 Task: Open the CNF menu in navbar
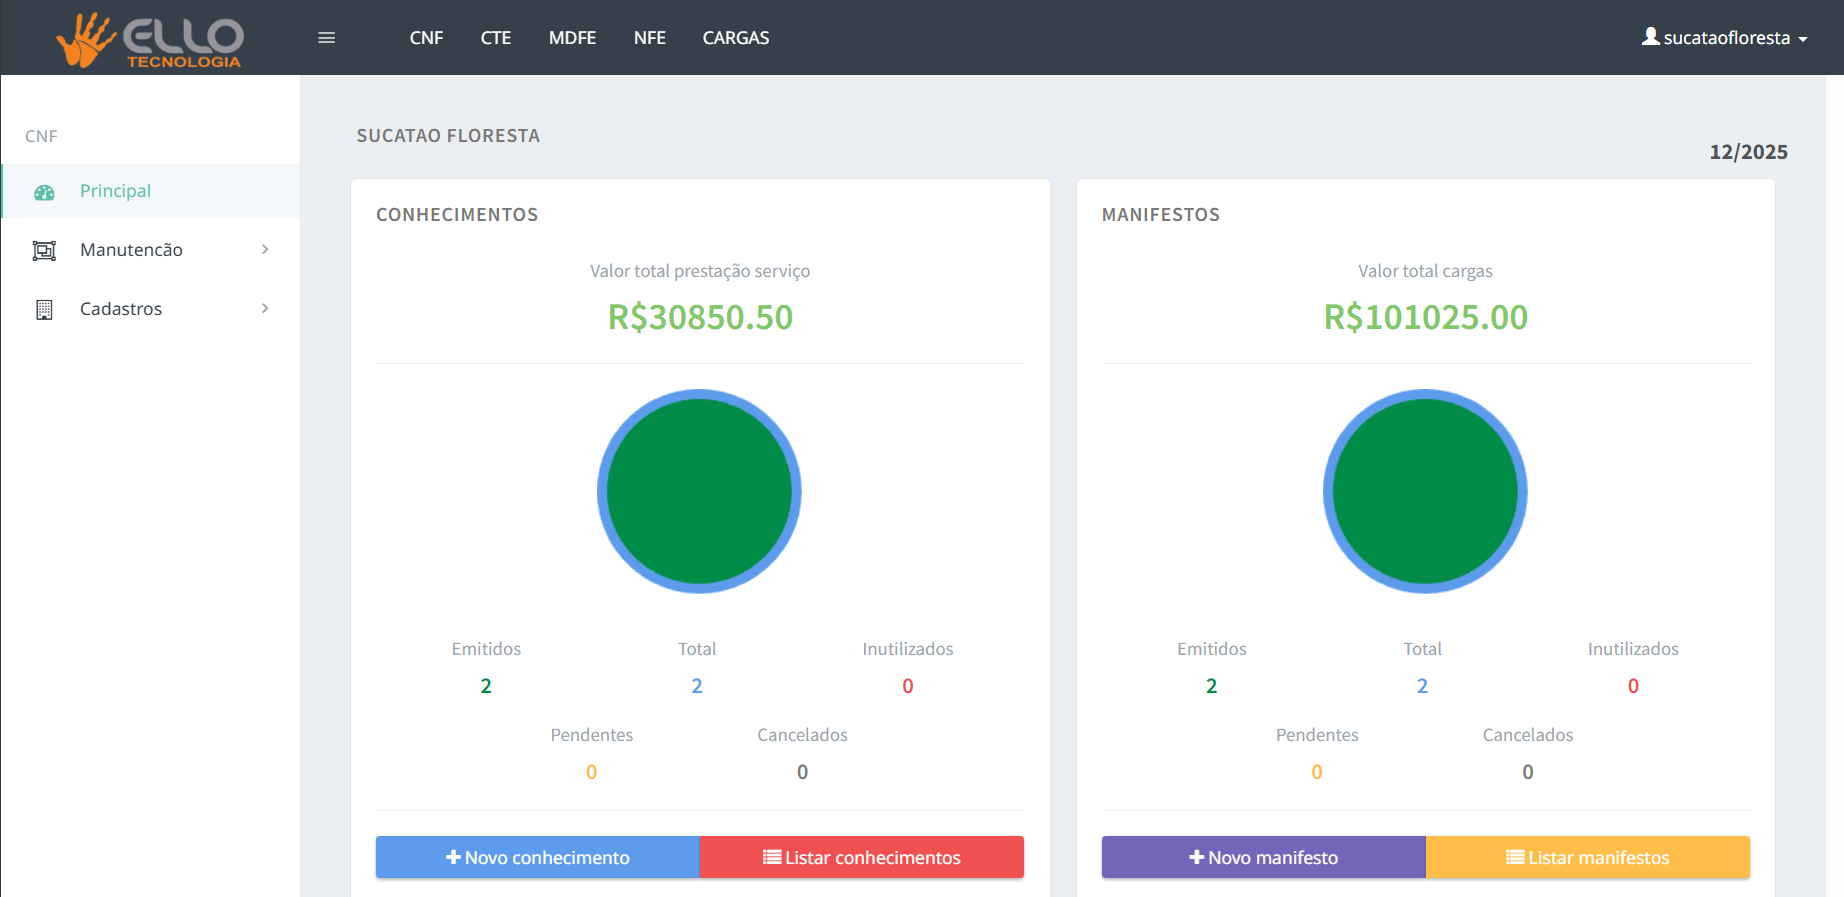[426, 38]
